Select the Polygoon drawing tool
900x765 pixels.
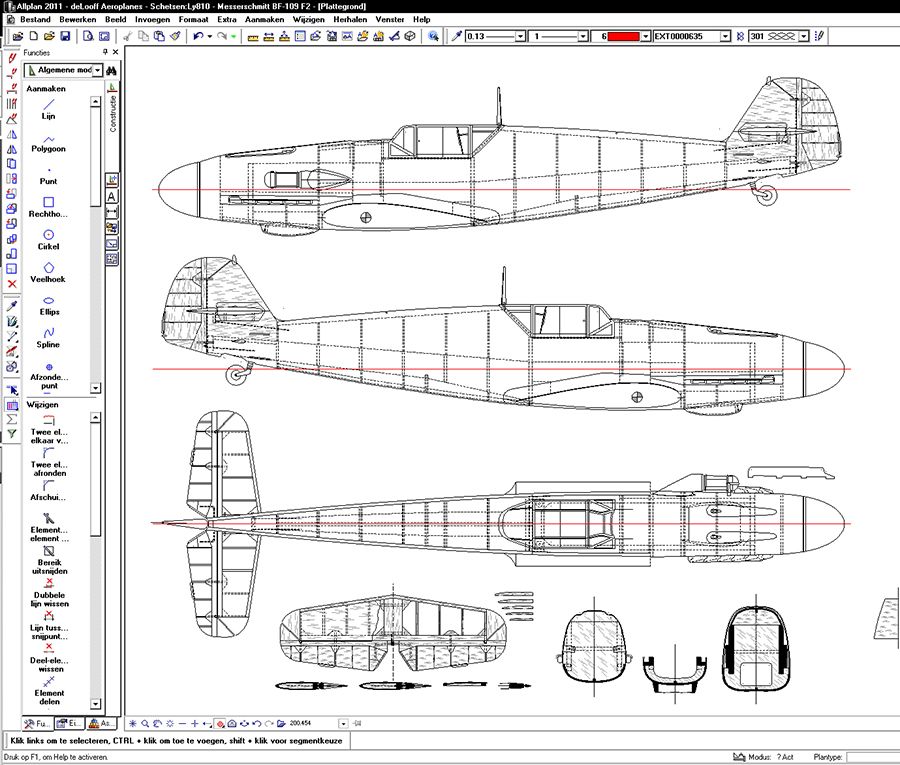[x=48, y=143]
